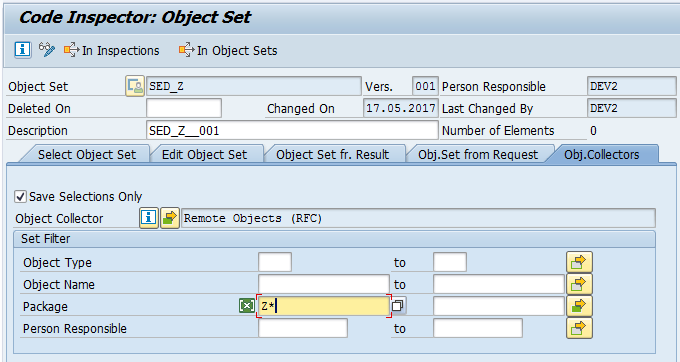Click the Description input field
This screenshot has height=362, width=680.
[292, 130]
